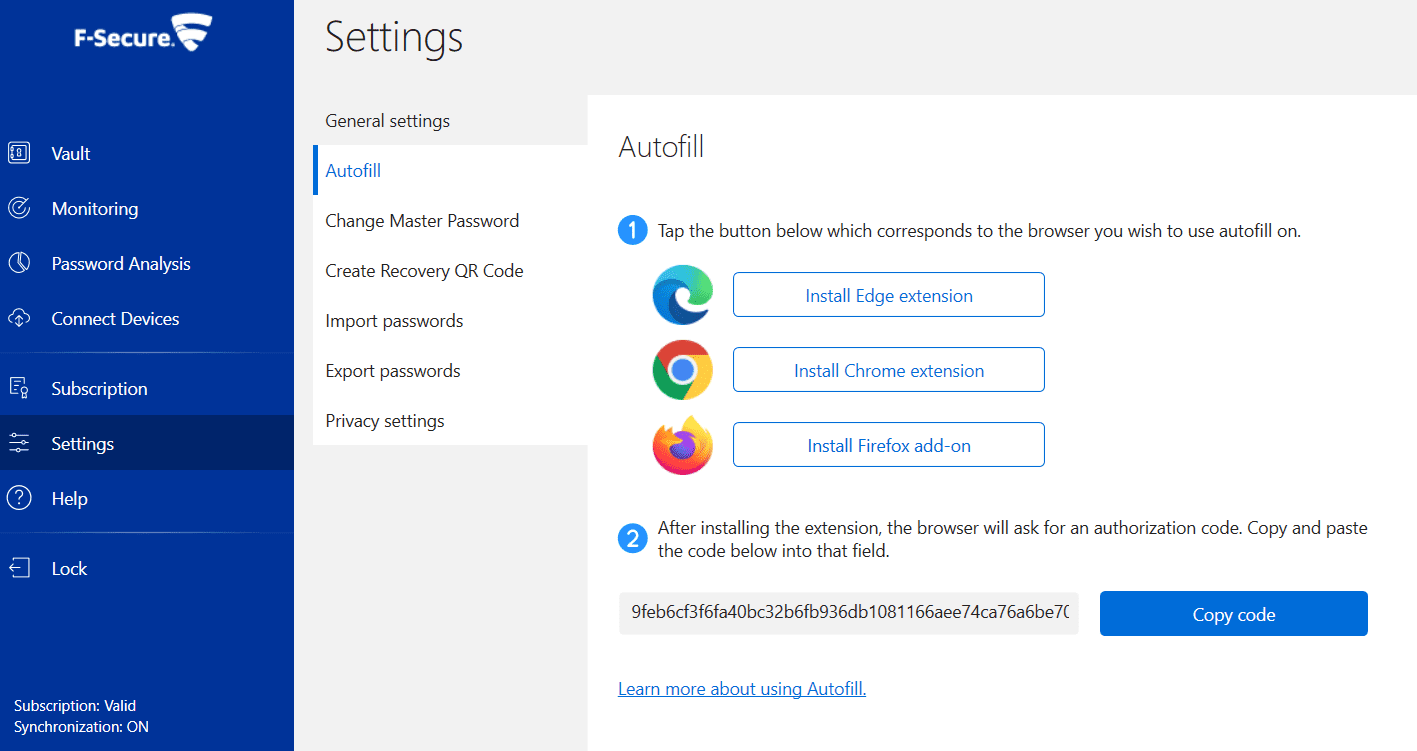Open Import passwords settings
This screenshot has height=751, width=1417.
pyautogui.click(x=450, y=321)
